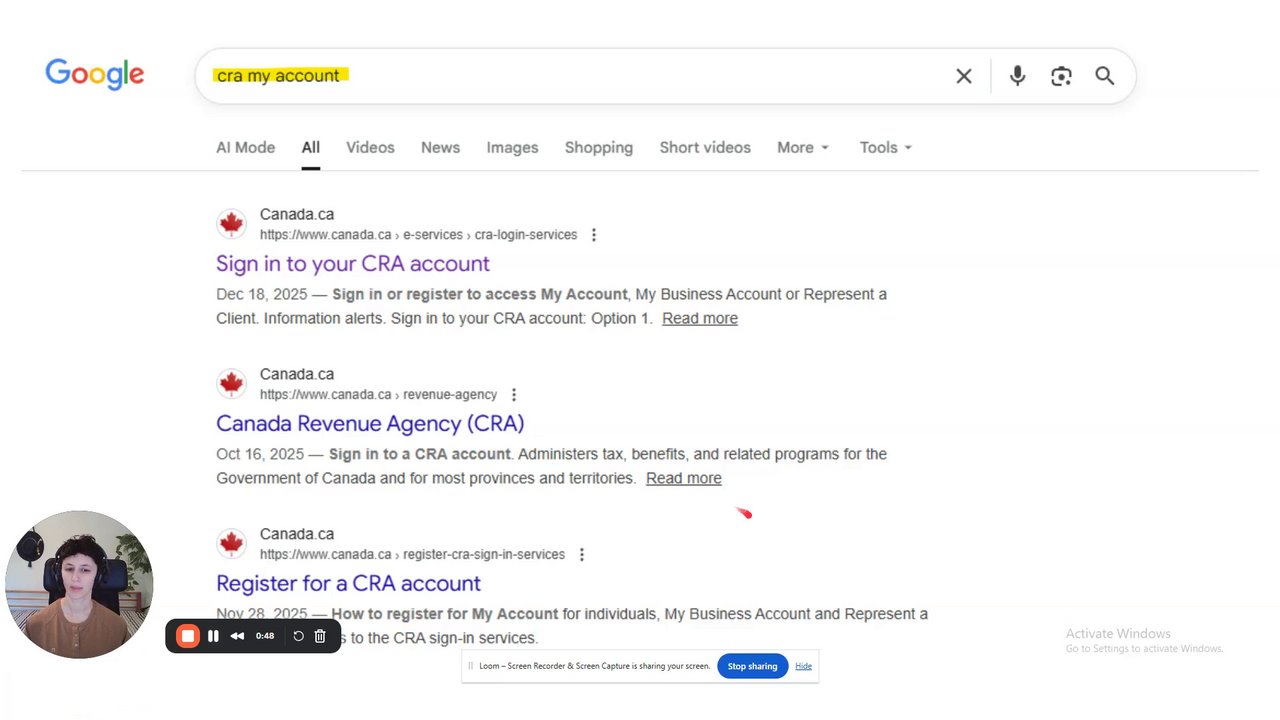The width and height of the screenshot is (1280, 720).
Task: Stop the Loom recording
Action: [x=187, y=636]
